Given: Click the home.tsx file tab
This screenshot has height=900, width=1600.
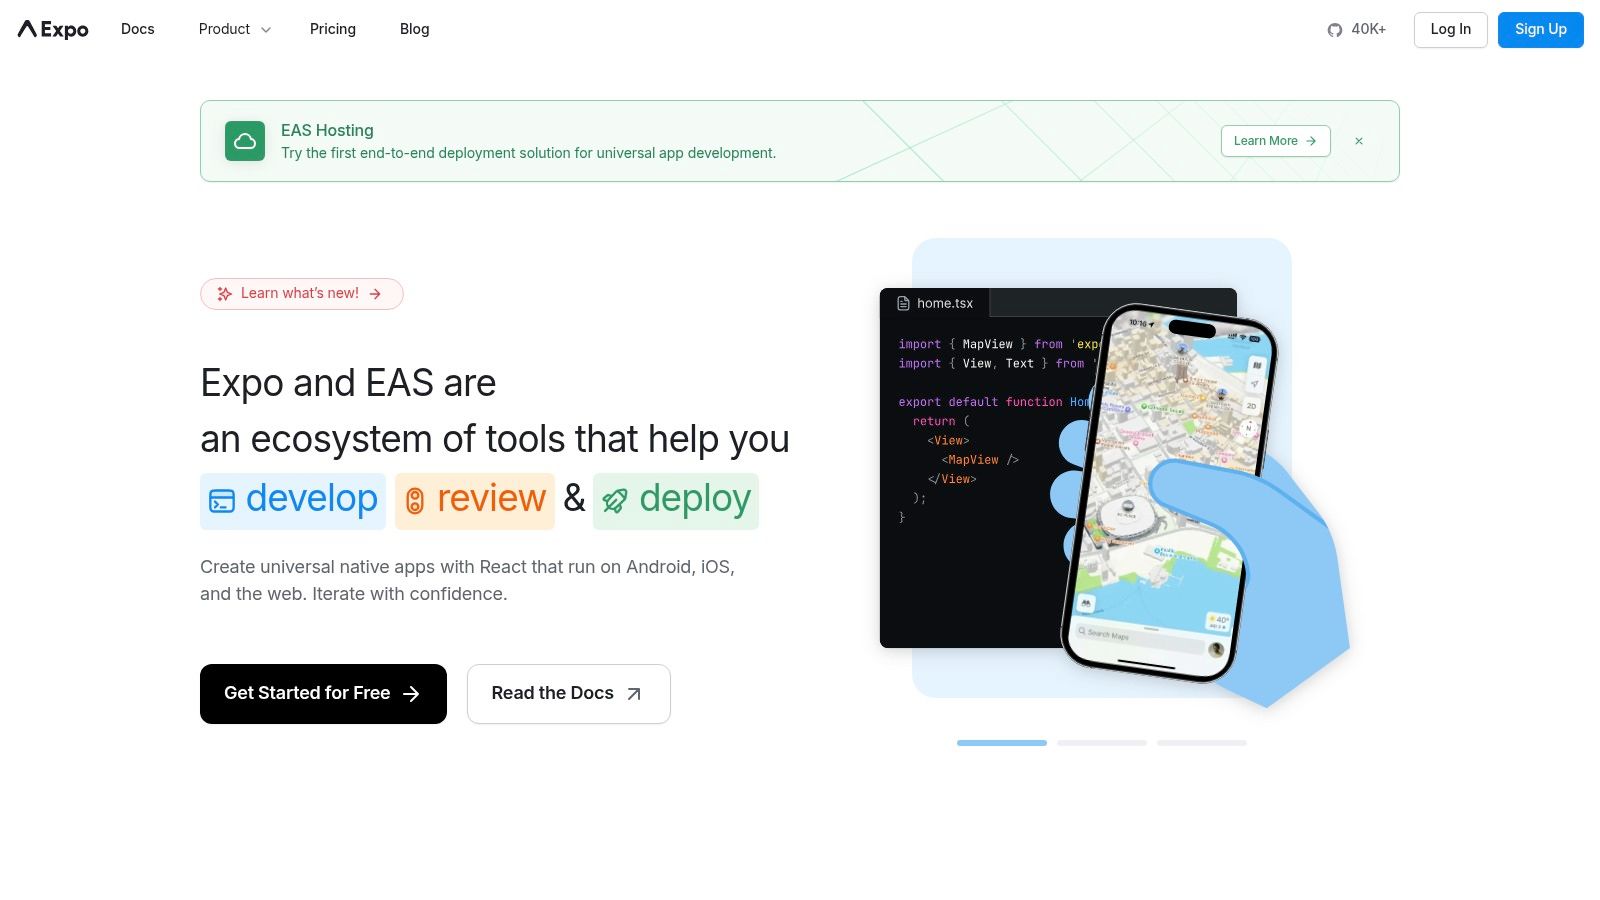Looking at the screenshot, I should pos(934,303).
